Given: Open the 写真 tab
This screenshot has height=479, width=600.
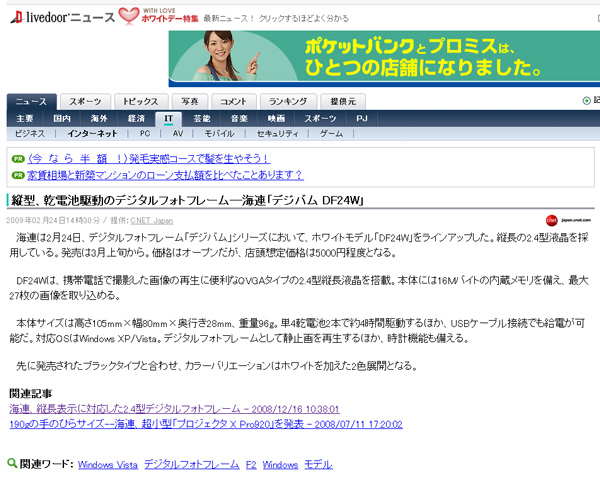Looking at the screenshot, I should point(190,101).
